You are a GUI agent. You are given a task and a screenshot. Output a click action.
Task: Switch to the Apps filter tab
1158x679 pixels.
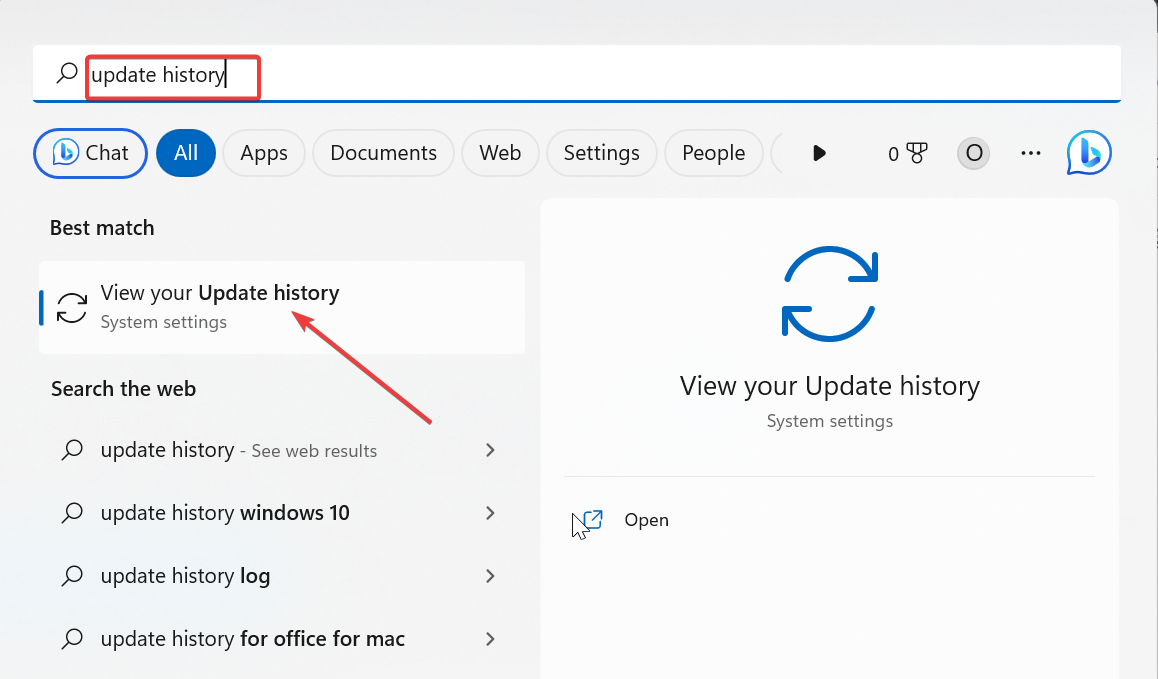point(263,152)
